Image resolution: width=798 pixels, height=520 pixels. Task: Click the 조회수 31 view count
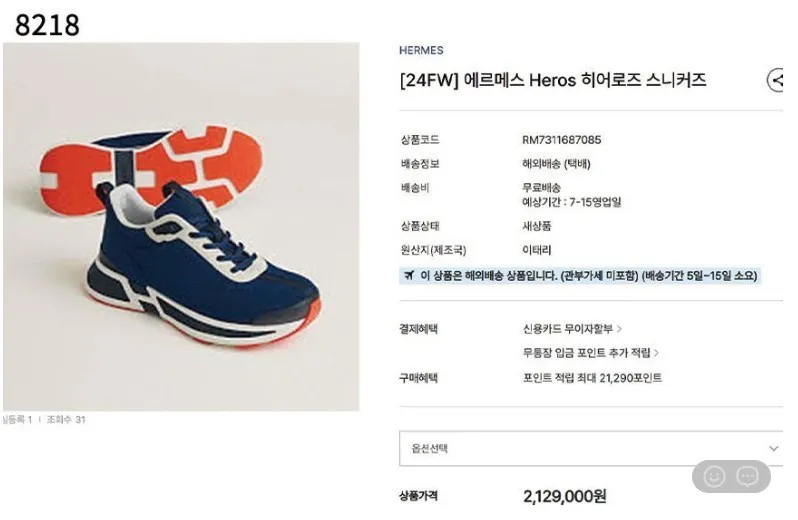[66, 420]
